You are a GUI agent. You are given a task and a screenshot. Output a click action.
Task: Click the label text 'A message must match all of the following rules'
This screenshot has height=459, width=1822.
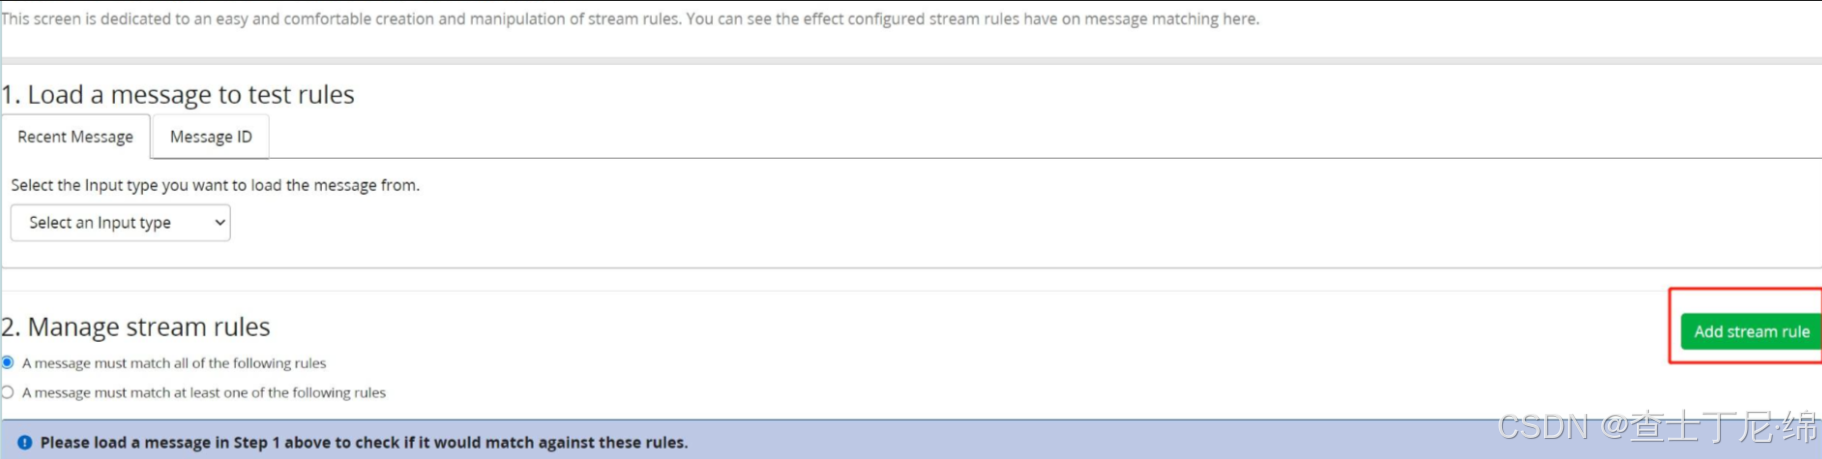click(x=174, y=363)
